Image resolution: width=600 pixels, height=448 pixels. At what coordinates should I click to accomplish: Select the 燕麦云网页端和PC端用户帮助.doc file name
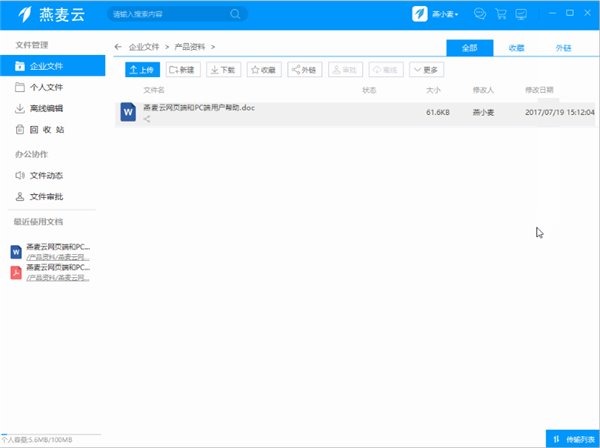(x=199, y=108)
